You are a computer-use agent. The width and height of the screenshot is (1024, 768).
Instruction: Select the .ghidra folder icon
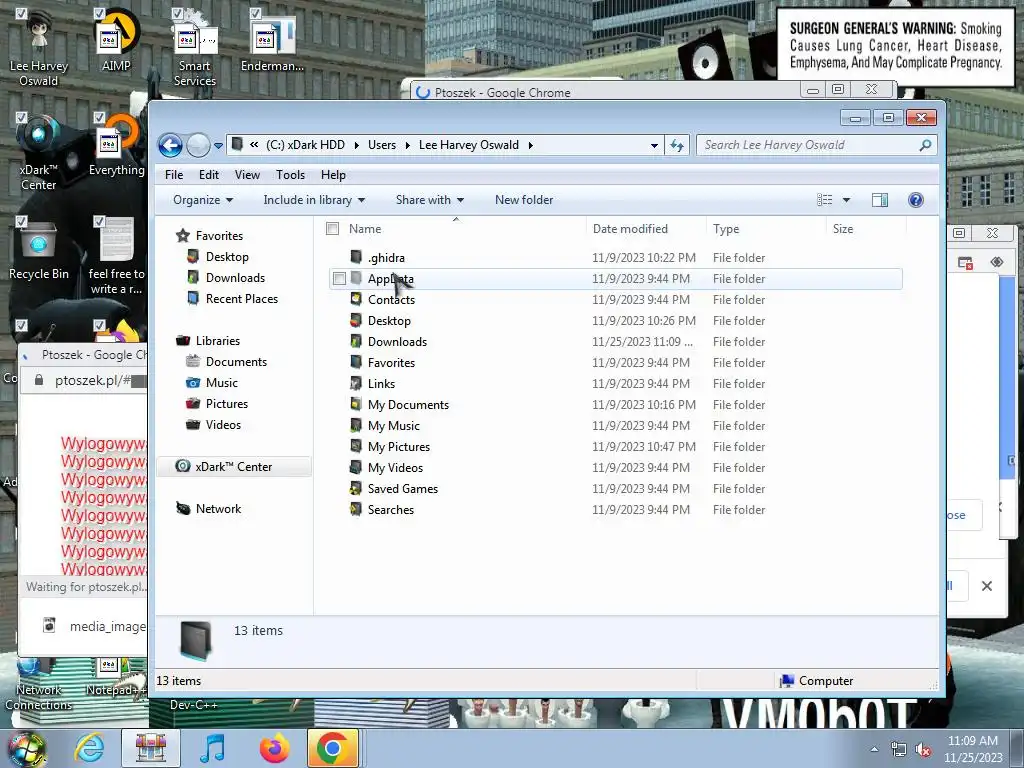click(356, 257)
